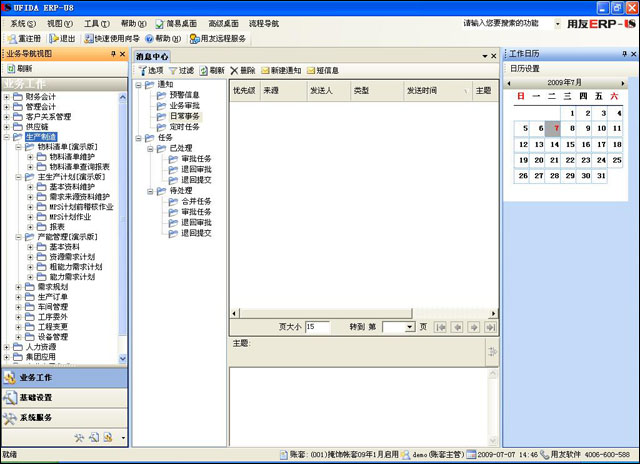Go to next page of message list
Screen dimensions: 640x464
(x=474, y=327)
